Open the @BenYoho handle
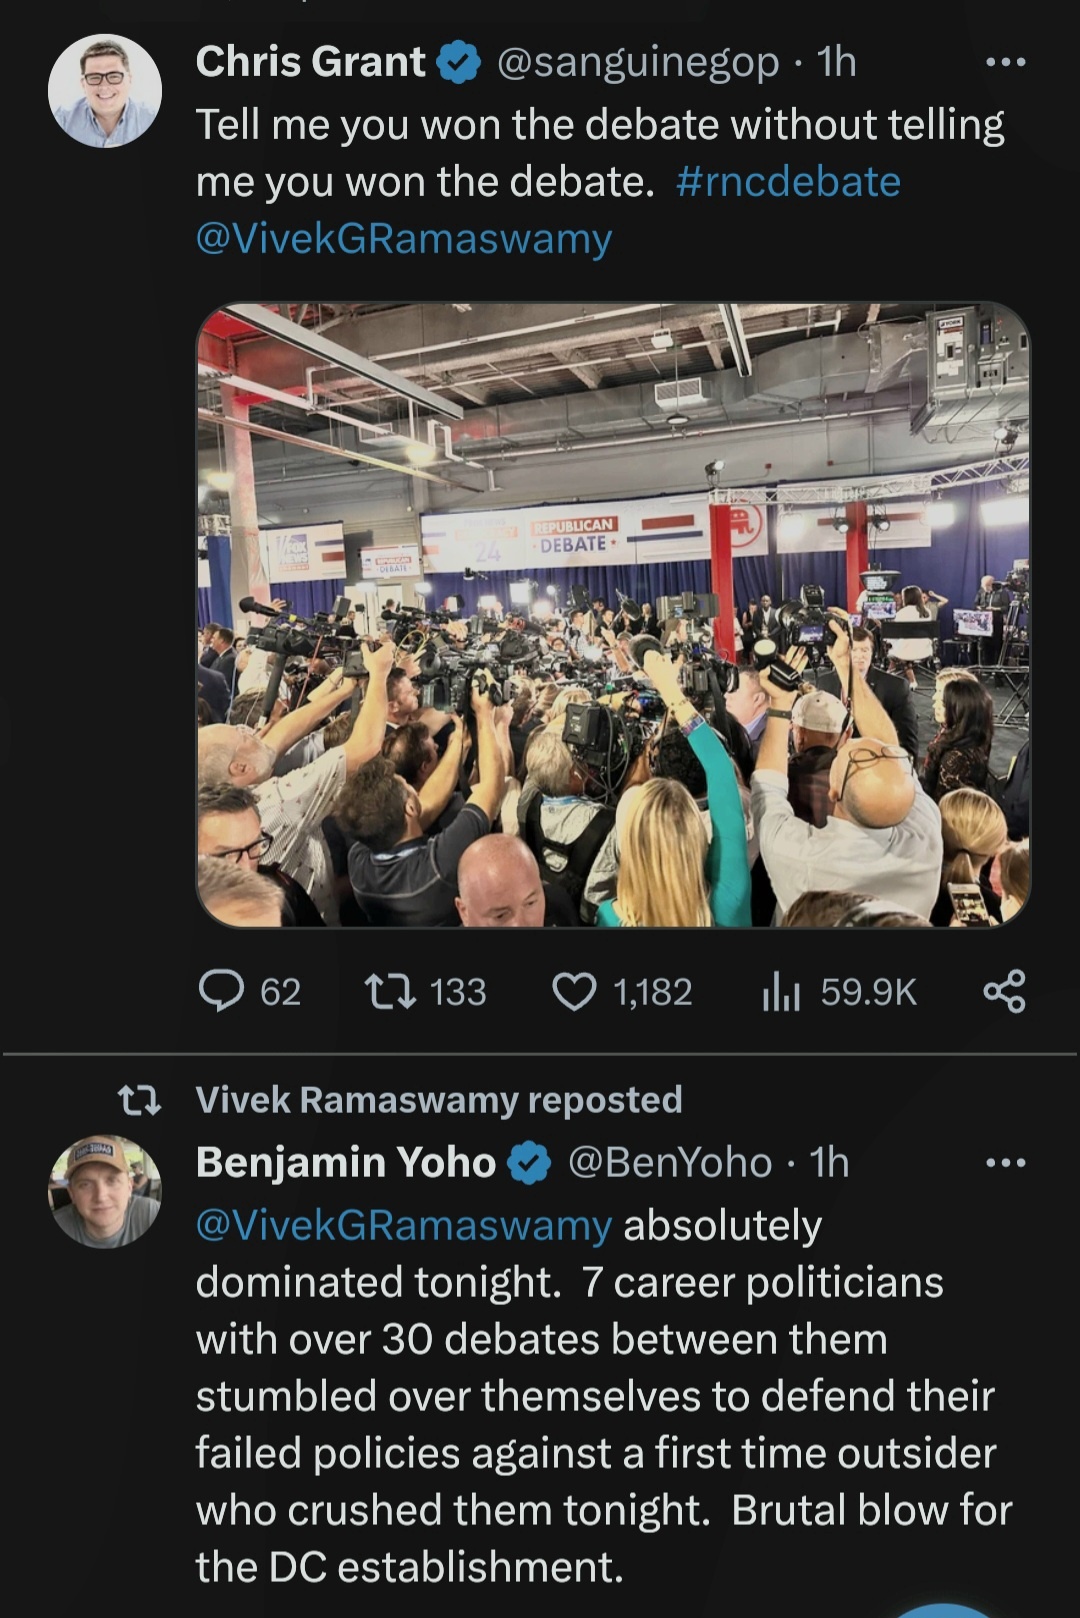Screen dimensions: 1080x1618 670,1162
